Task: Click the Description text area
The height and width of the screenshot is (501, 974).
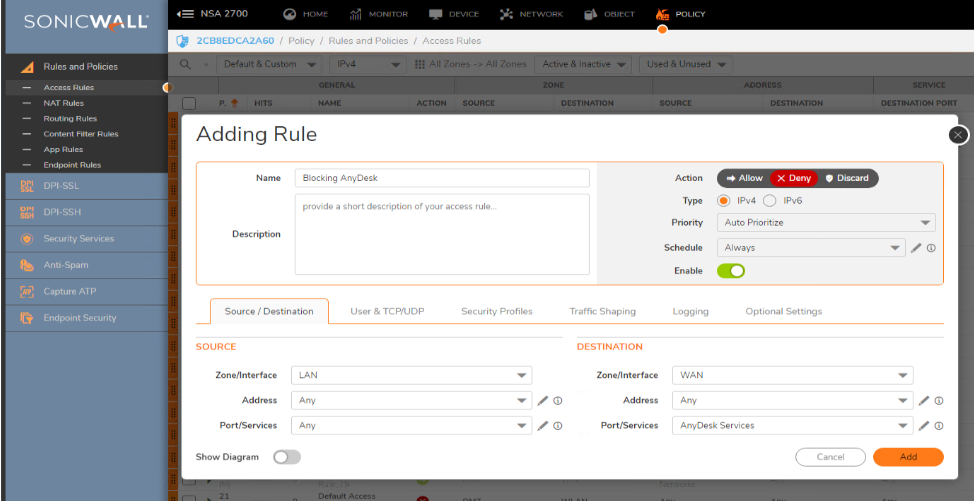Action: click(441, 234)
